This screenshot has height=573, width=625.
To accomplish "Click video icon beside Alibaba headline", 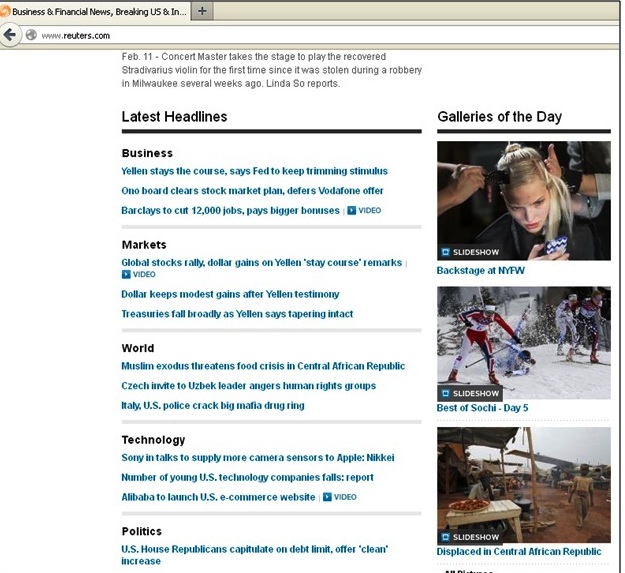I will (326, 497).
